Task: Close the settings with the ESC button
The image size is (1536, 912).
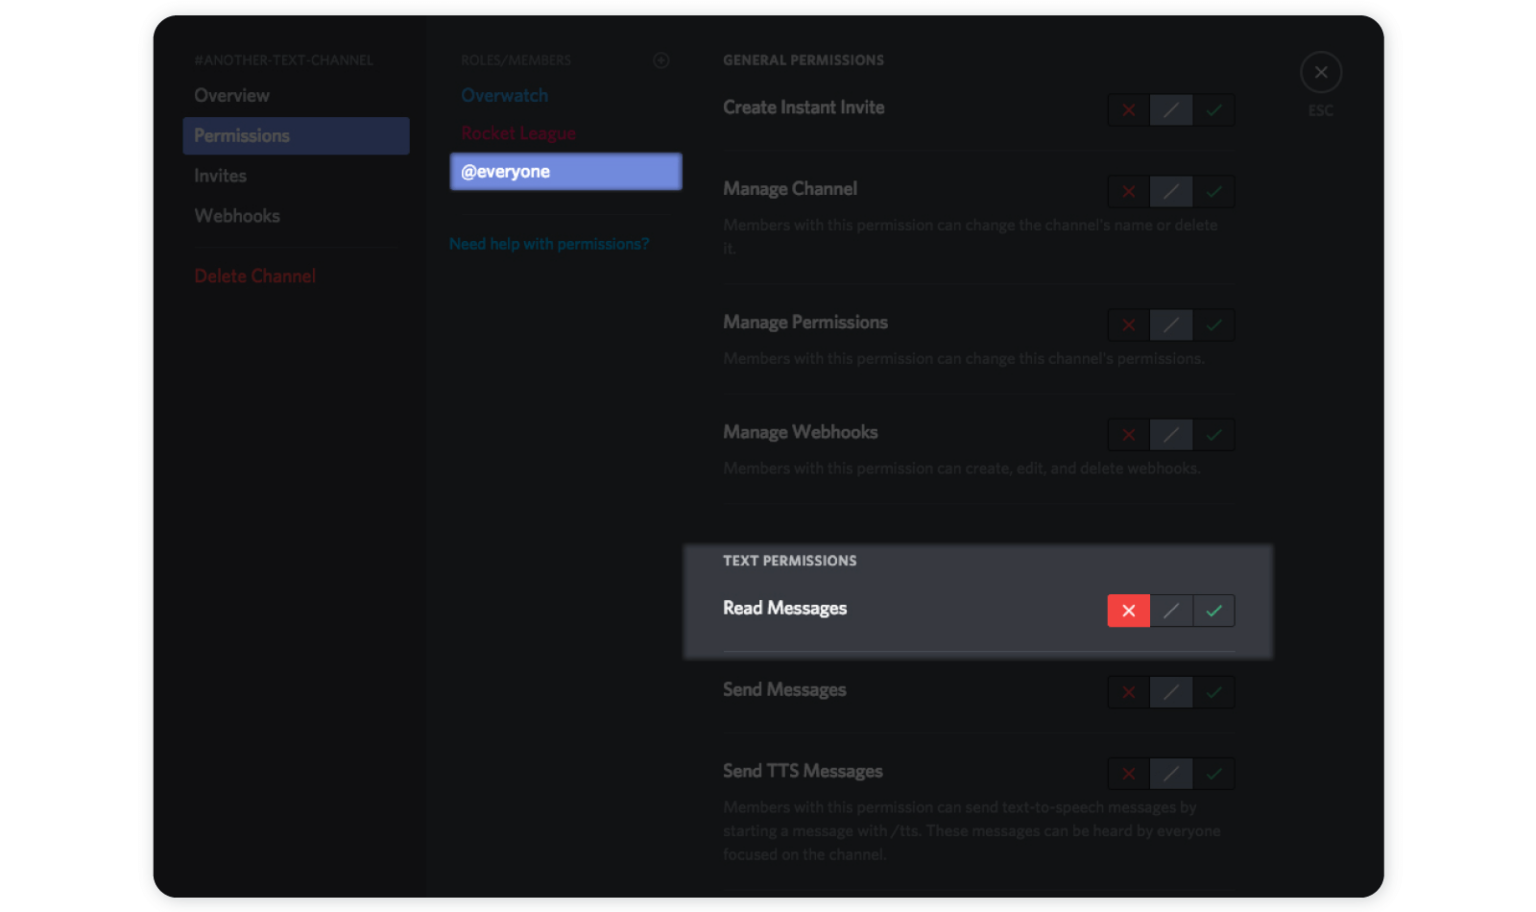Action: [1320, 72]
